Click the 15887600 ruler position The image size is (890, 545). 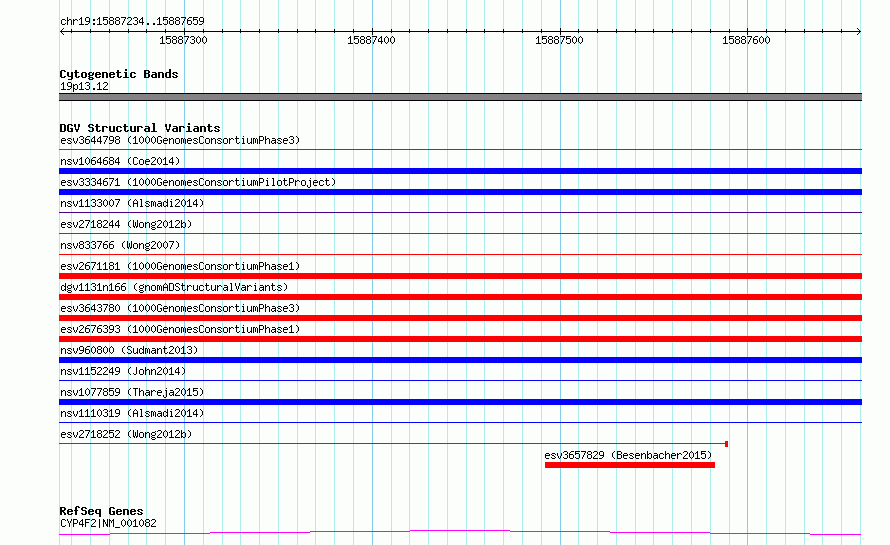coord(746,40)
